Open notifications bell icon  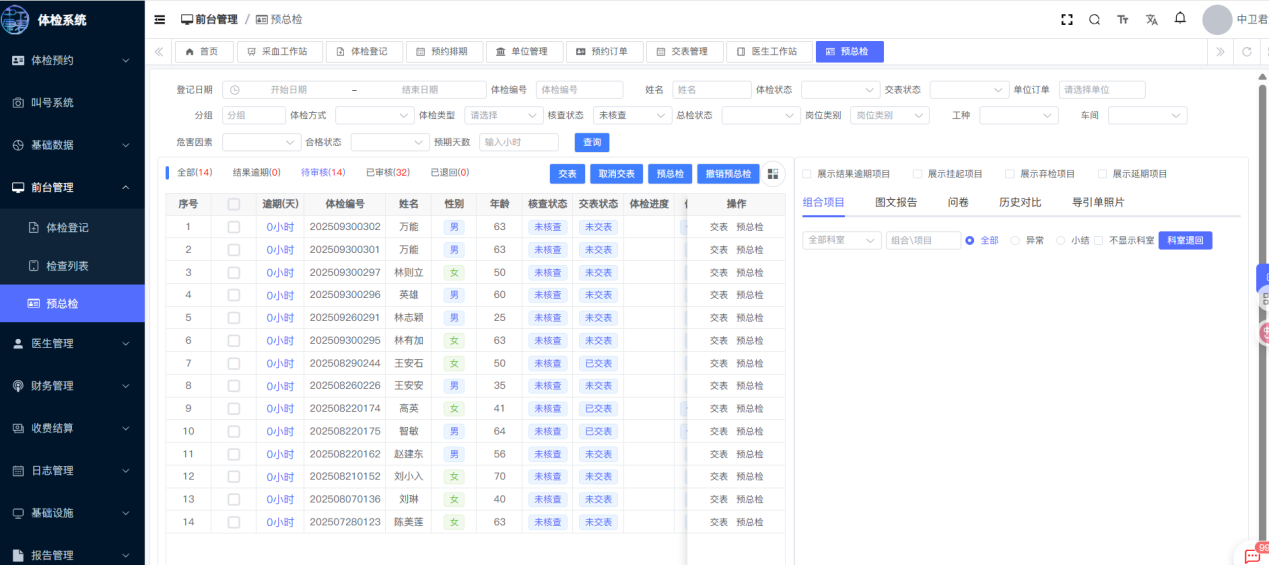(1180, 19)
